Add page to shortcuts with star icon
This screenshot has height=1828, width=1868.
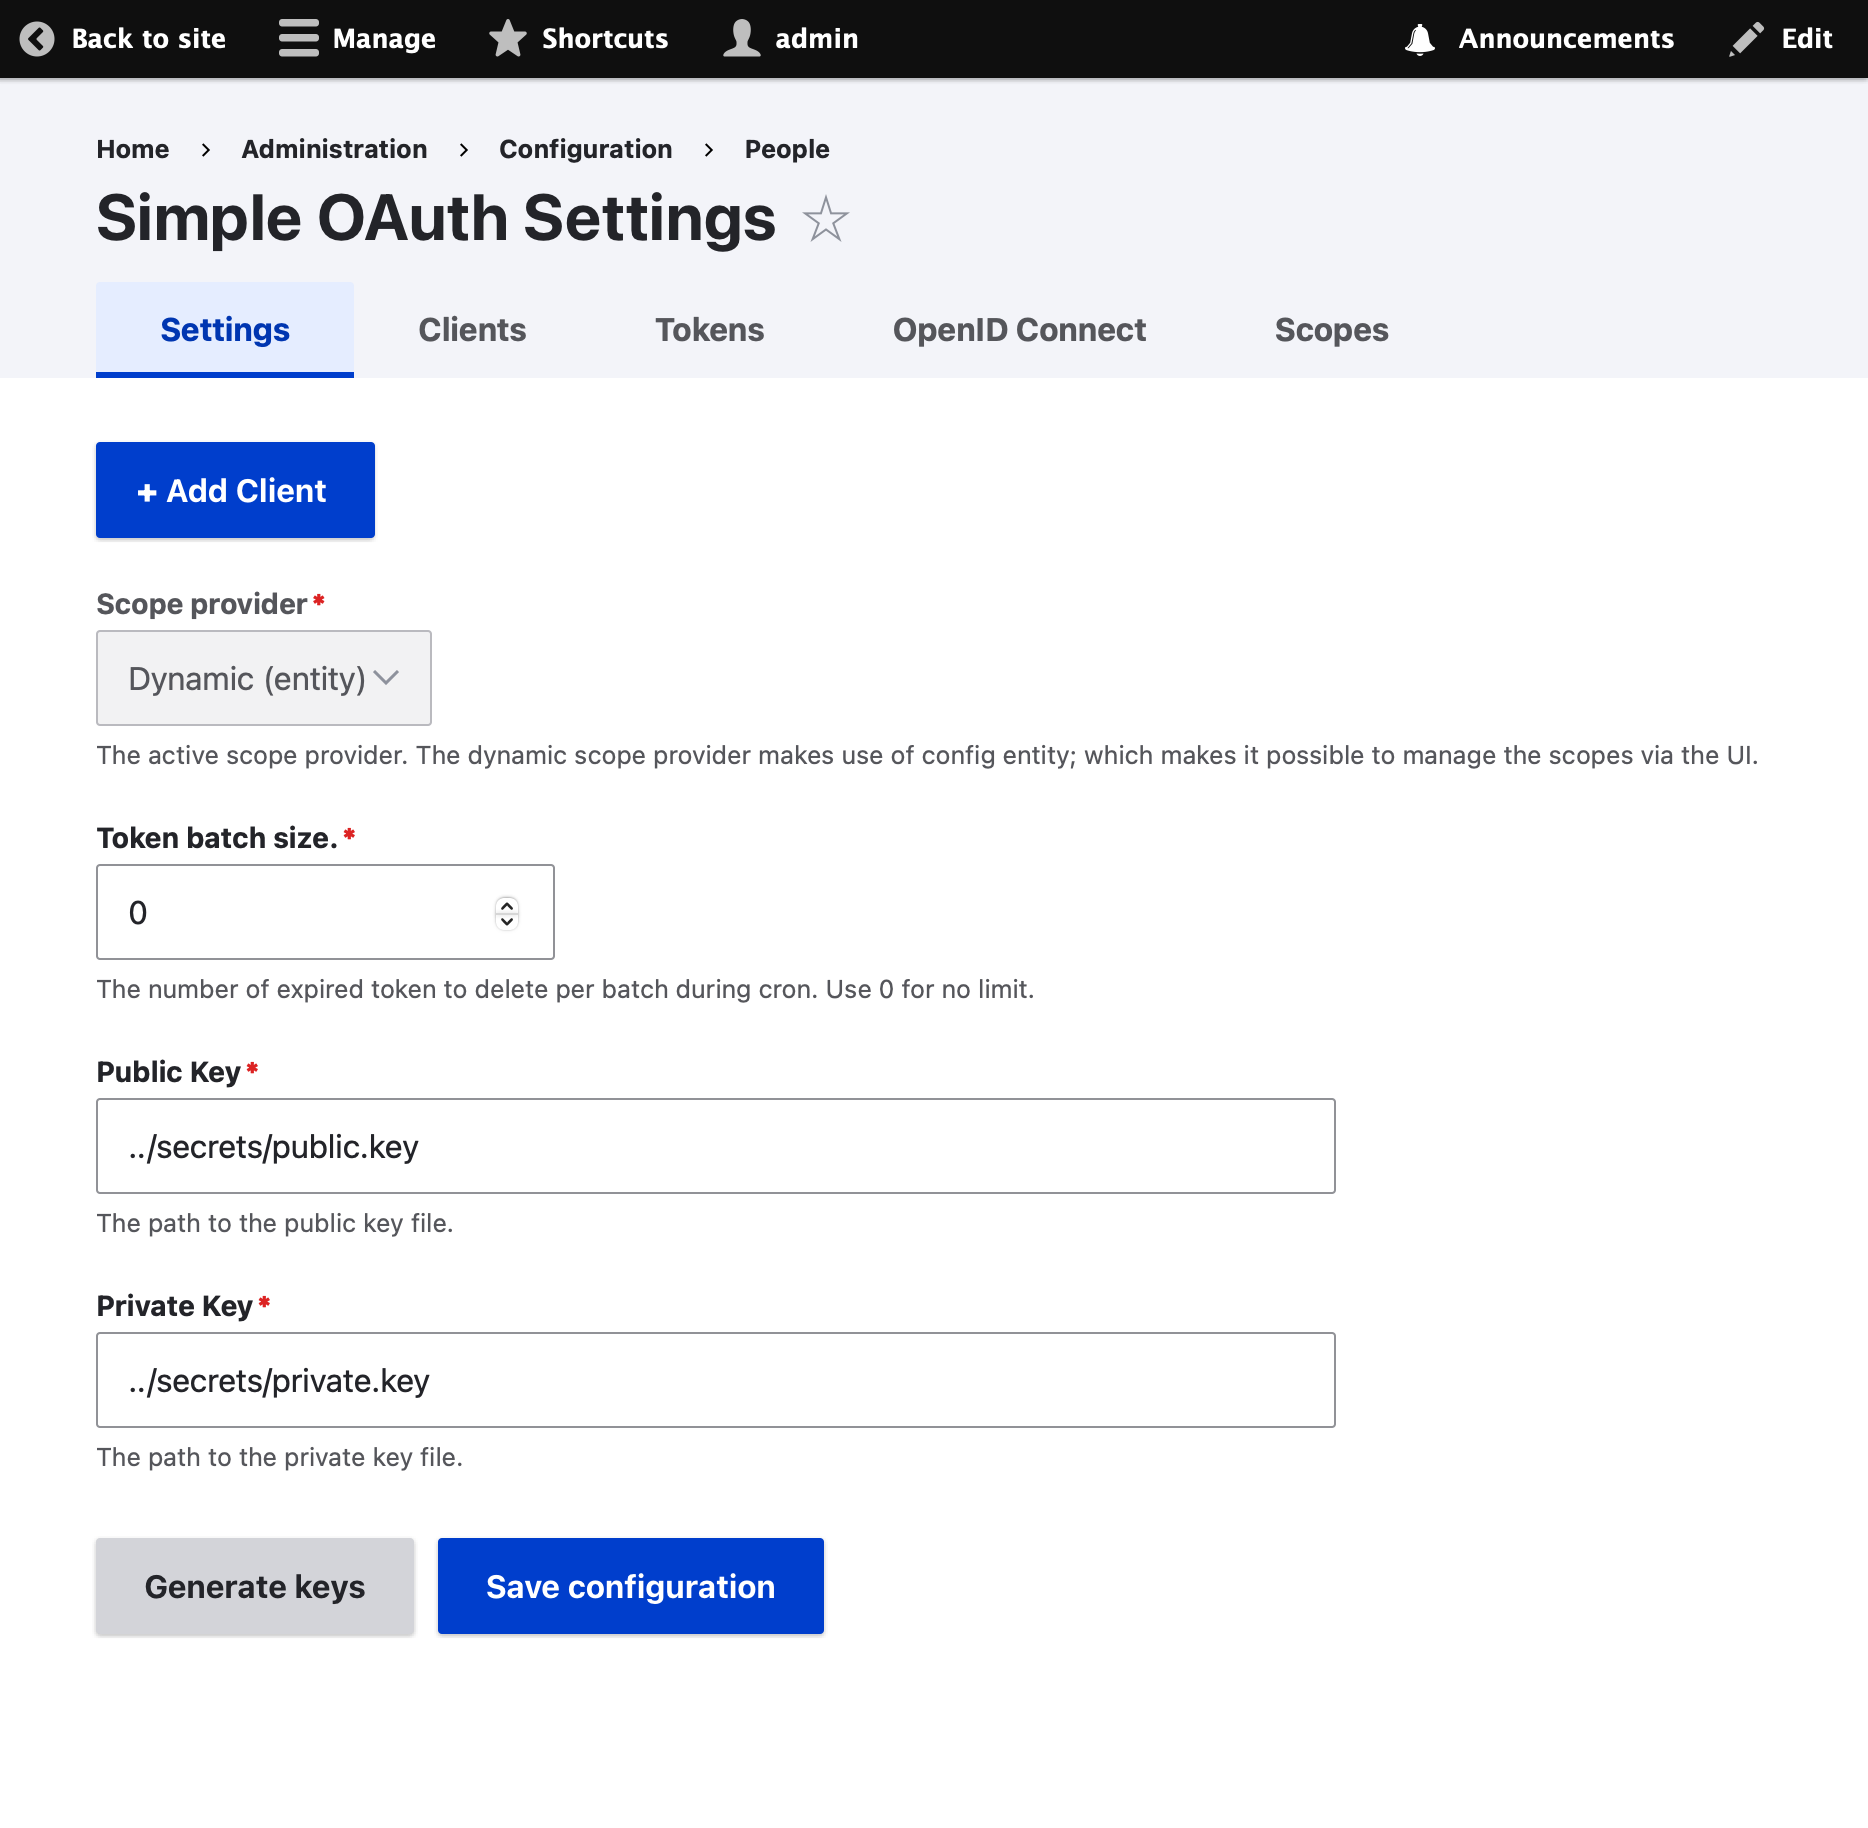click(x=825, y=220)
